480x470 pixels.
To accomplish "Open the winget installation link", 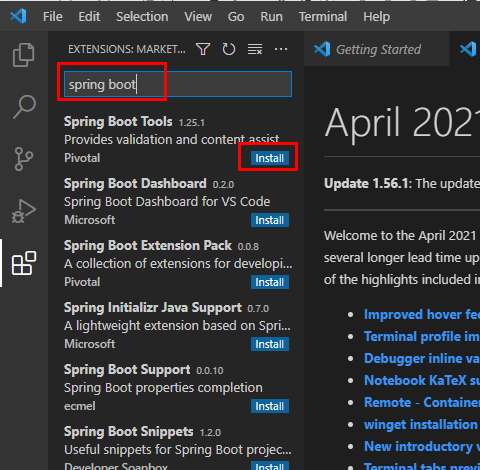I will click(421, 424).
